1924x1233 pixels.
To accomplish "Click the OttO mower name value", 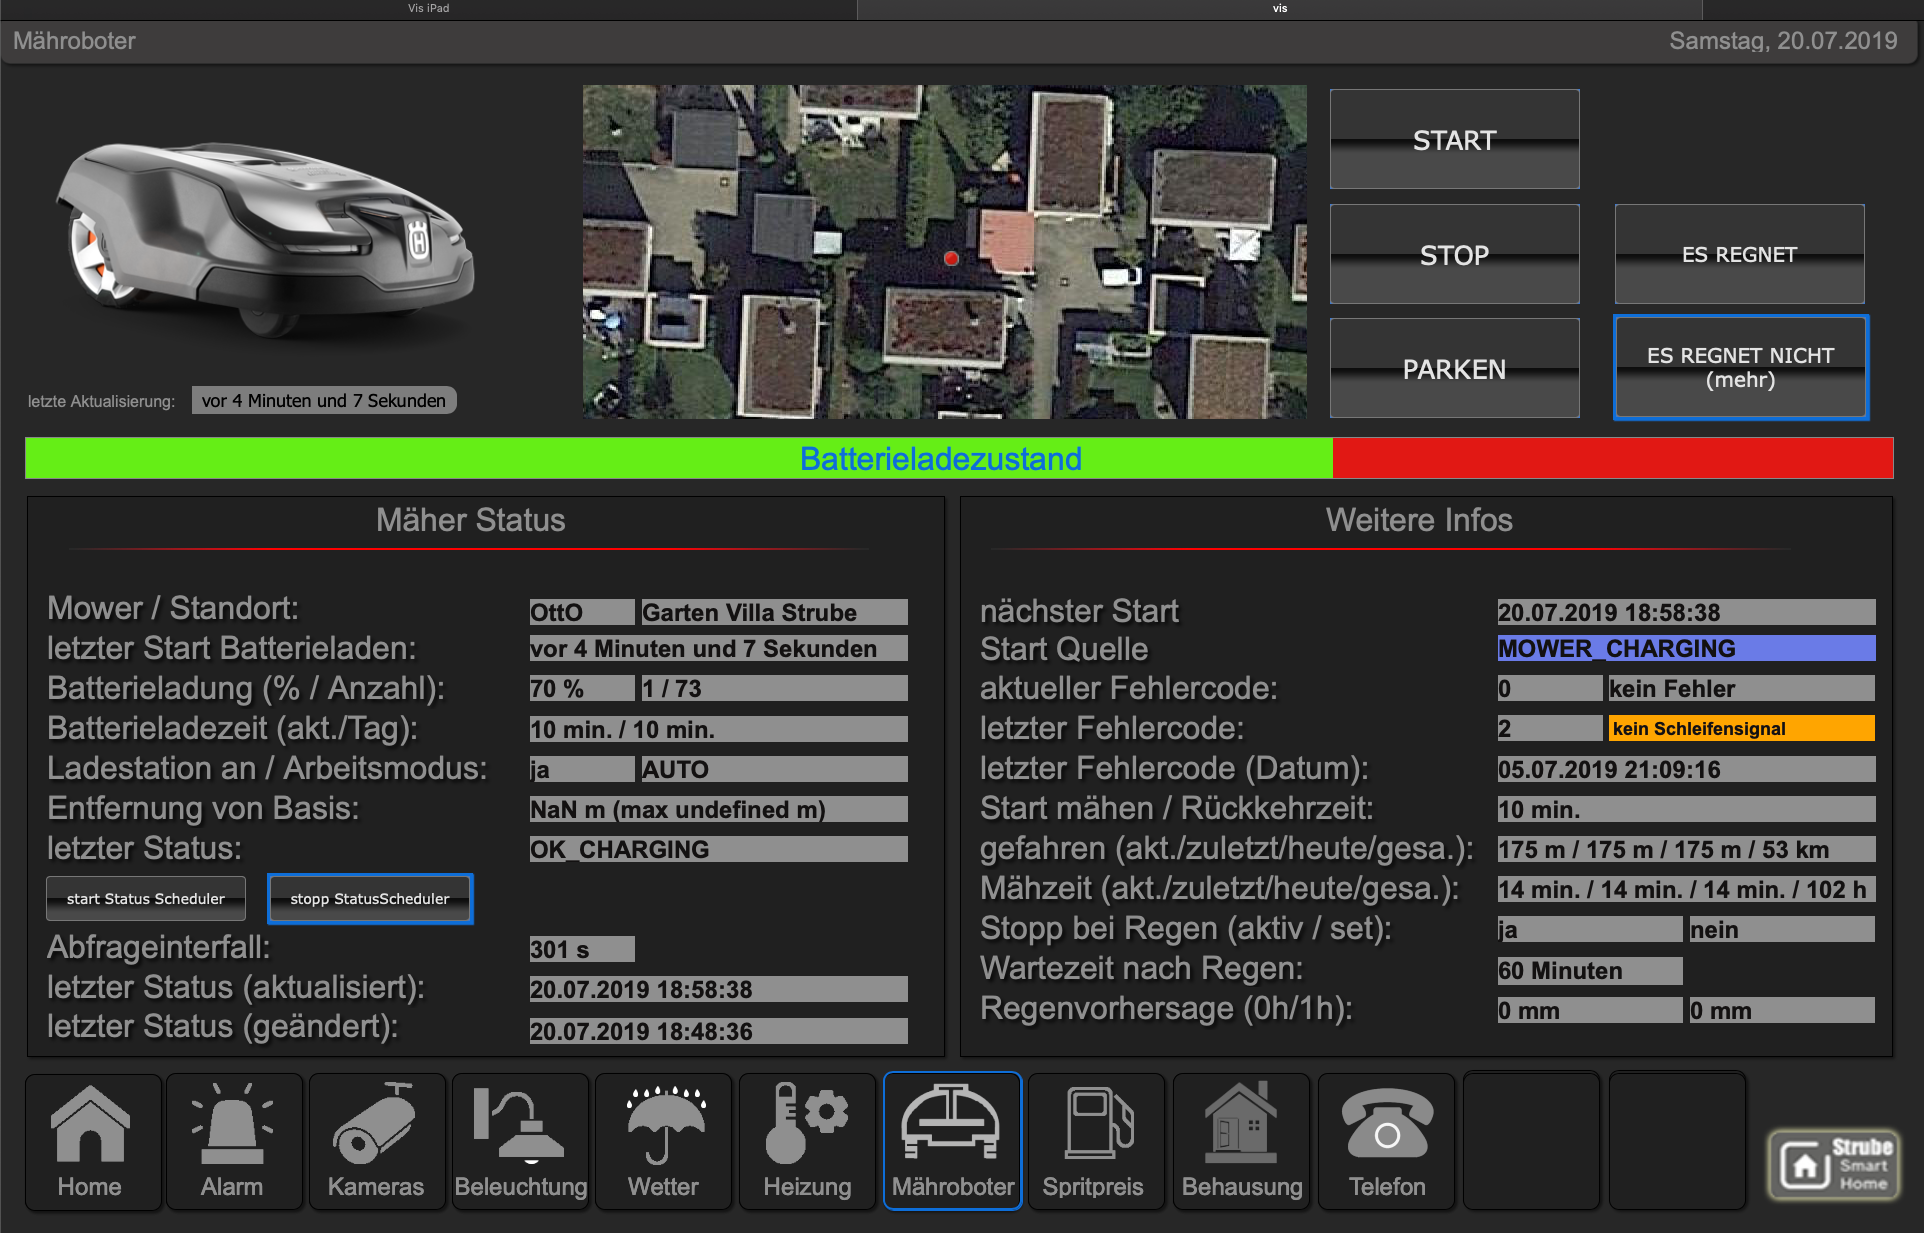I will [582, 612].
